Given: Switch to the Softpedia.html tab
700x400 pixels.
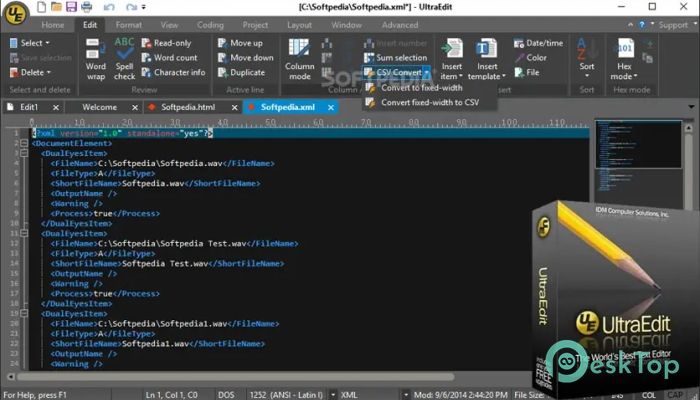Looking at the screenshot, I should pos(188,107).
